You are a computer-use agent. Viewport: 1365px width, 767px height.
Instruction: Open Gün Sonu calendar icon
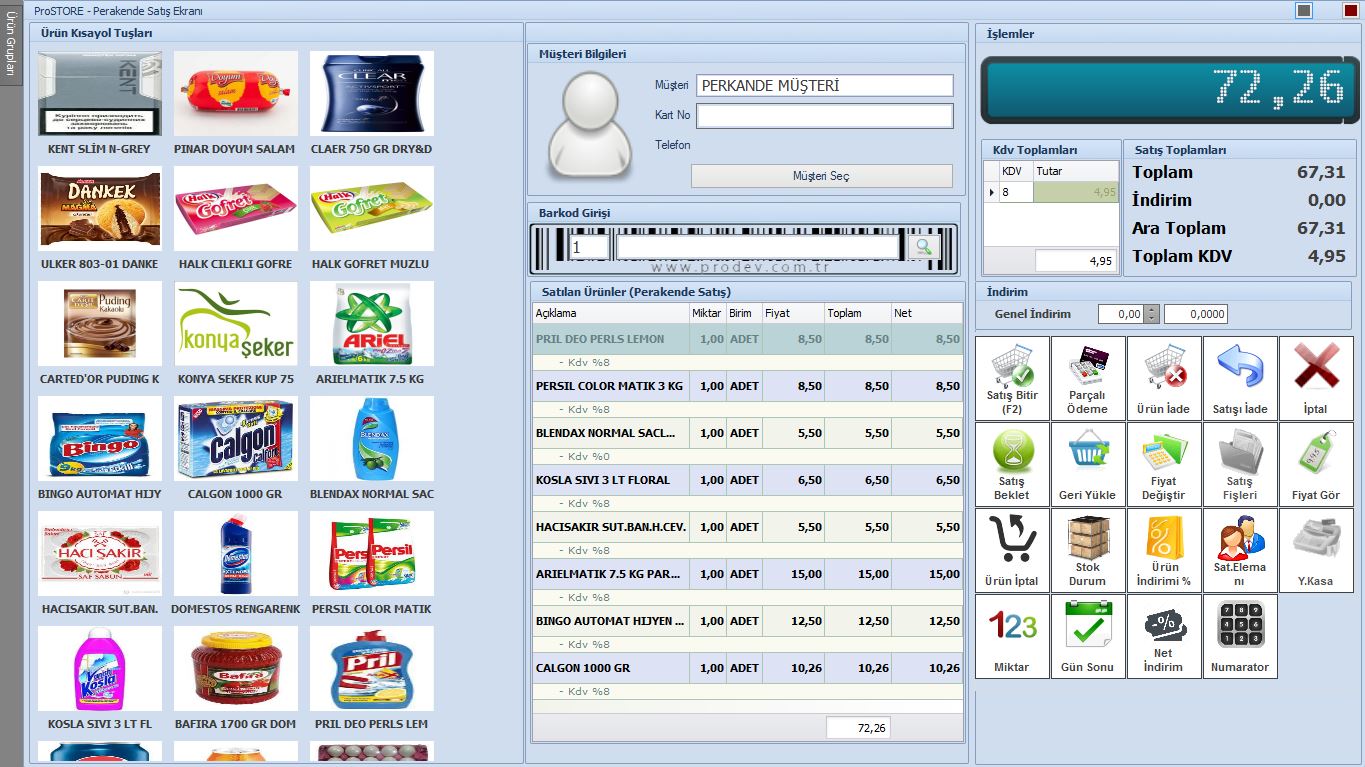tap(1087, 636)
